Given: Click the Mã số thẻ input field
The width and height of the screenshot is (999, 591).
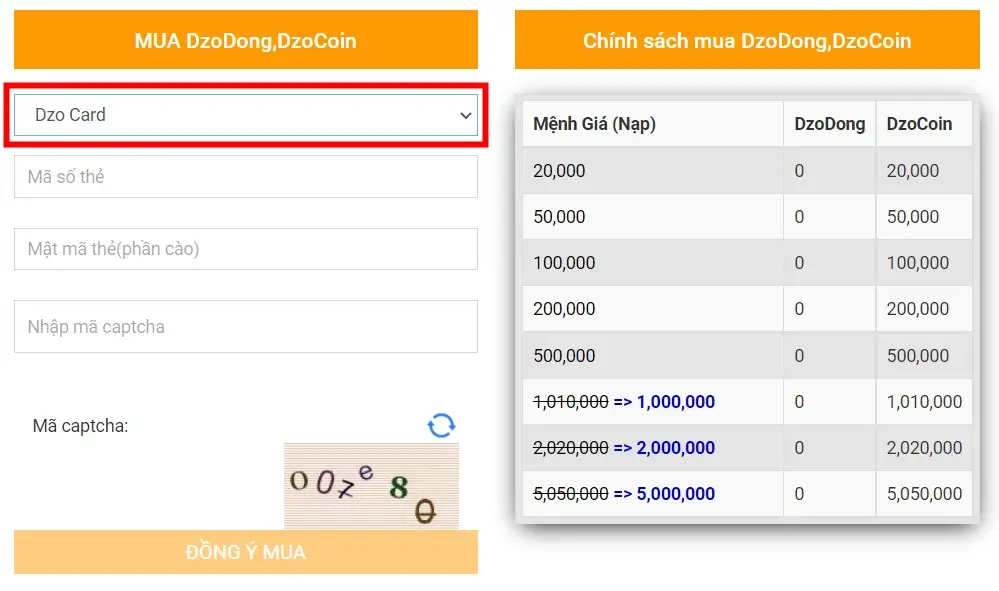Looking at the screenshot, I should (x=245, y=177).
